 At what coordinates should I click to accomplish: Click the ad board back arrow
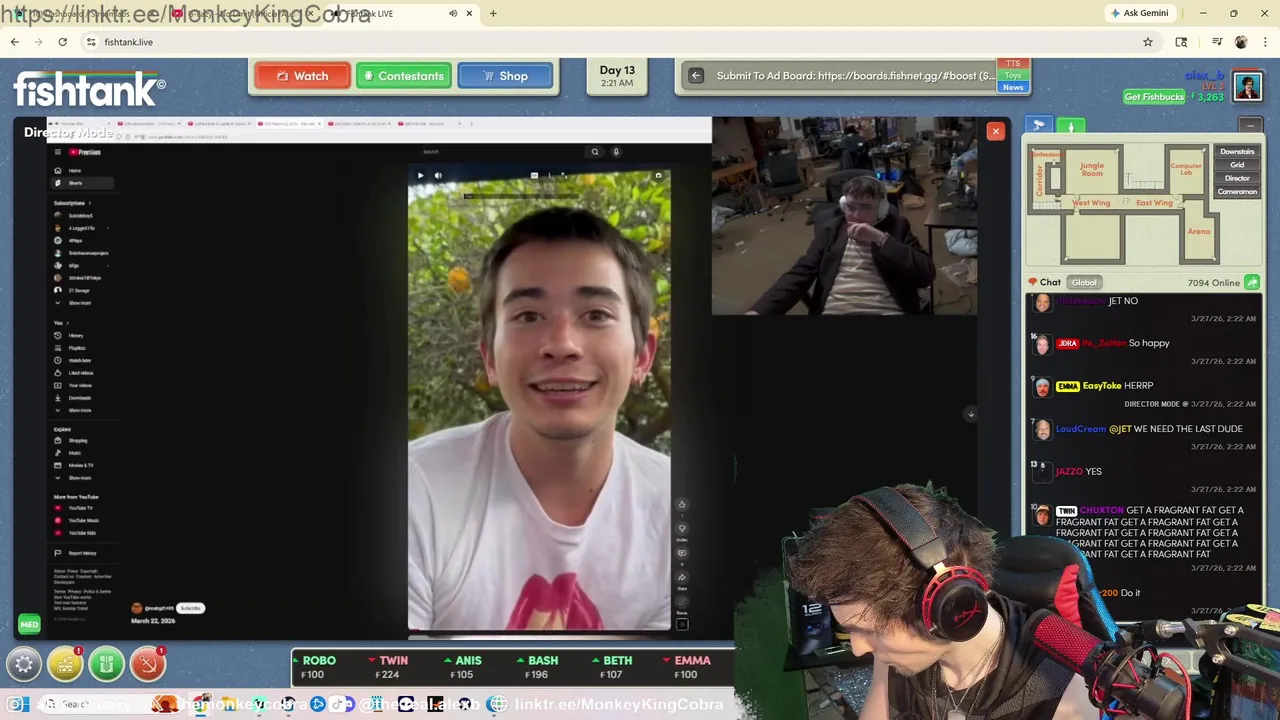tap(696, 76)
